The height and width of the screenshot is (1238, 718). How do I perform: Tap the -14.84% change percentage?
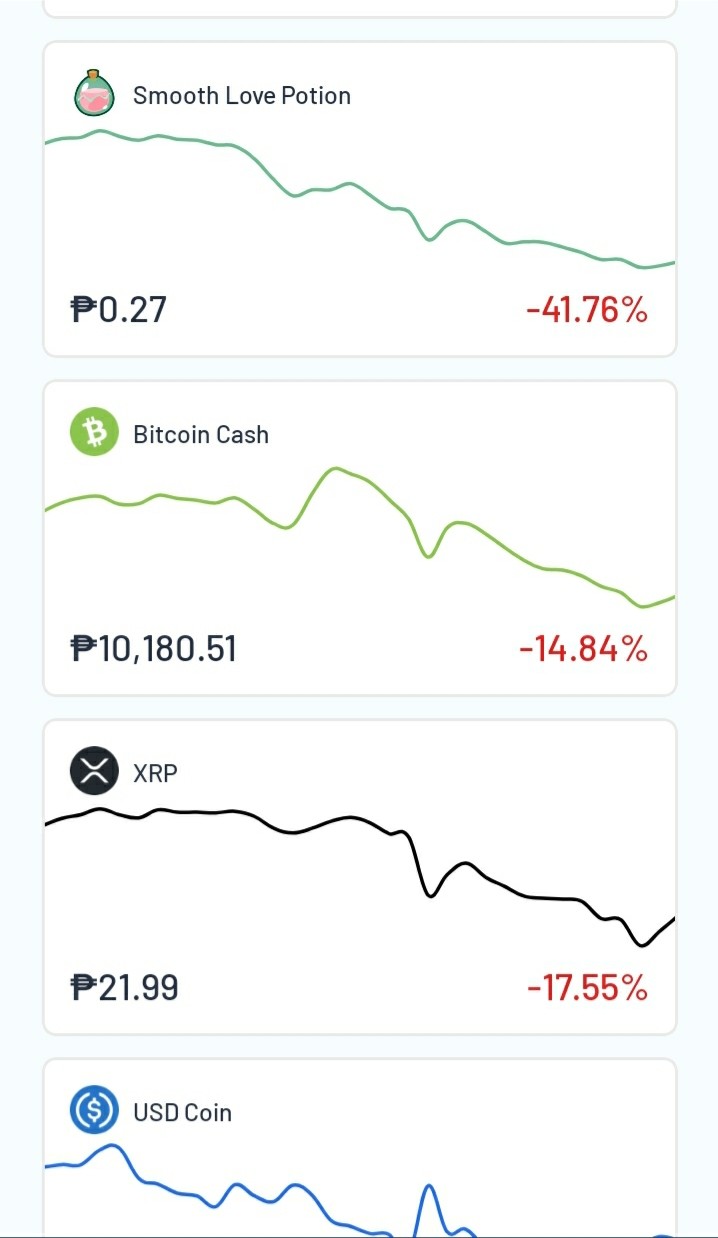point(583,650)
